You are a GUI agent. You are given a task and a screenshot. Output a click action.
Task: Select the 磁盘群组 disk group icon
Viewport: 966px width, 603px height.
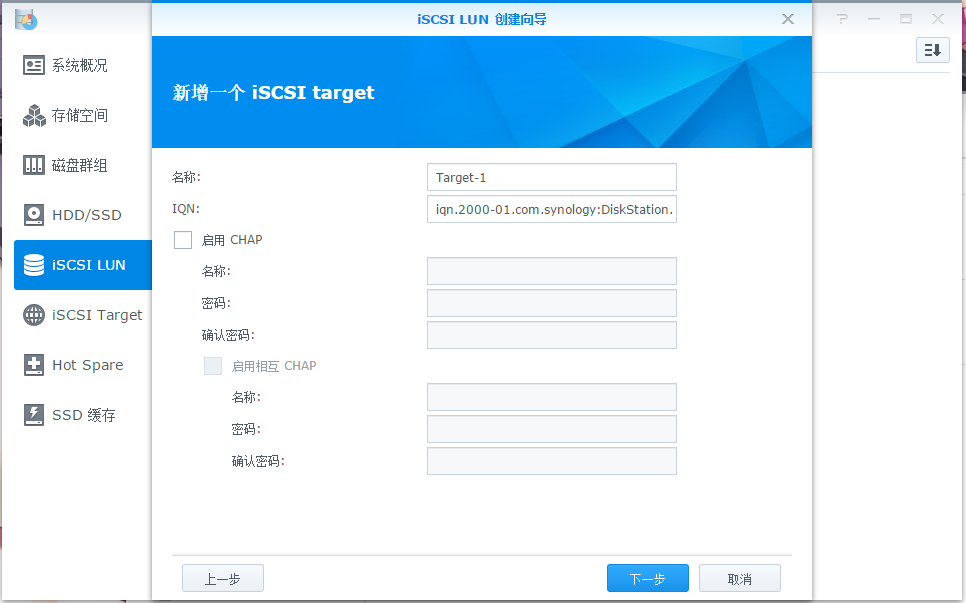(x=34, y=165)
